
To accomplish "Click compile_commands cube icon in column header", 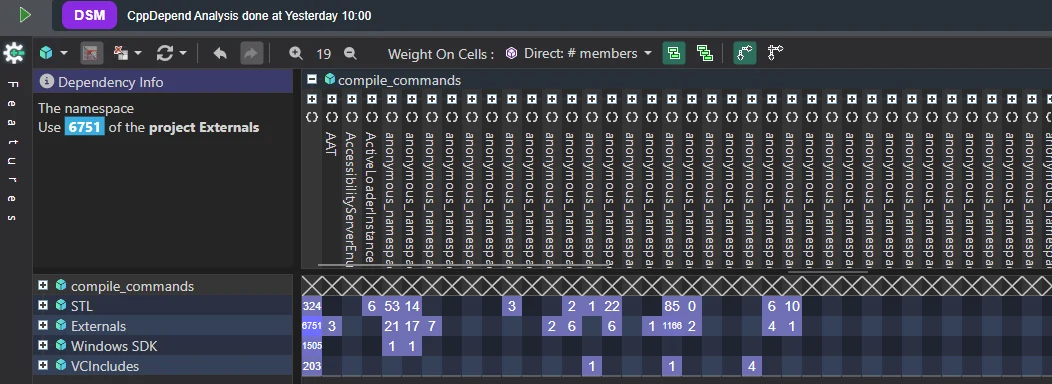I will 329,79.
